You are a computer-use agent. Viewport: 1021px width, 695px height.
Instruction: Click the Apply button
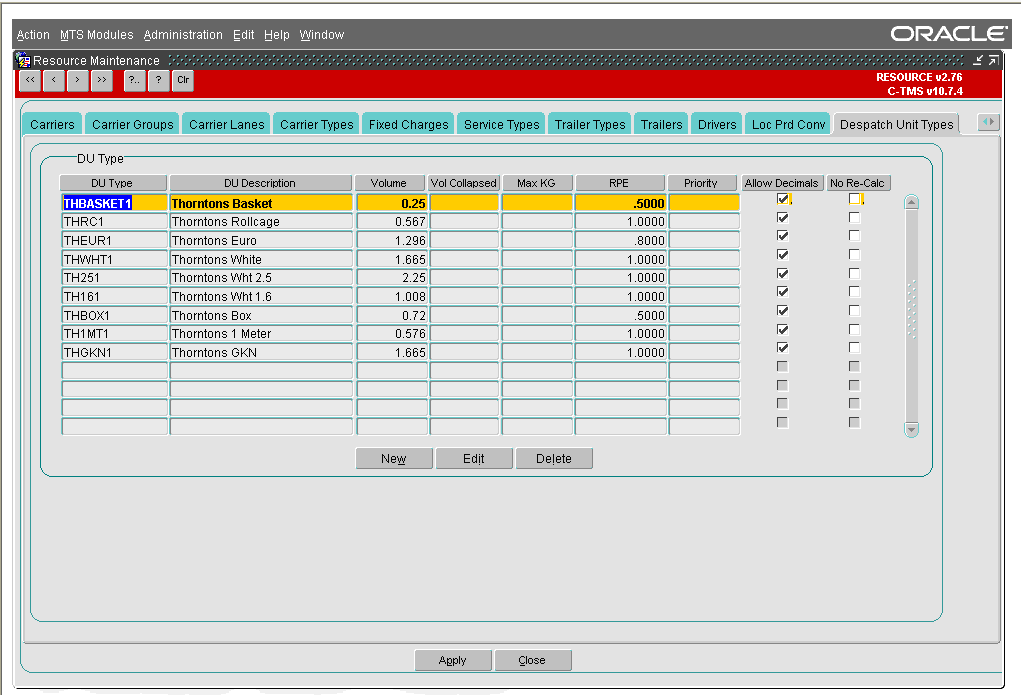453,660
